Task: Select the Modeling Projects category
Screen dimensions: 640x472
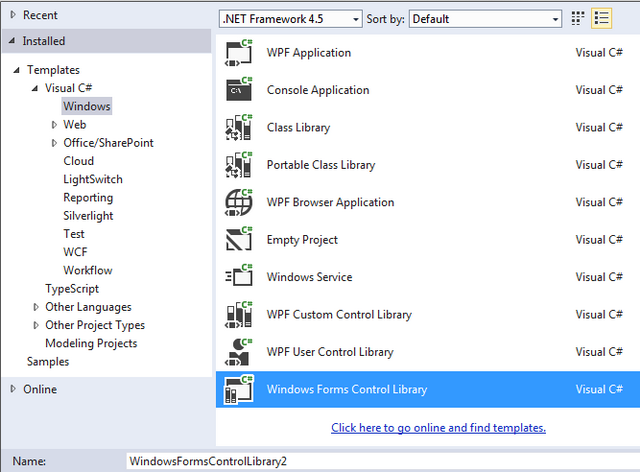Action: (x=91, y=343)
